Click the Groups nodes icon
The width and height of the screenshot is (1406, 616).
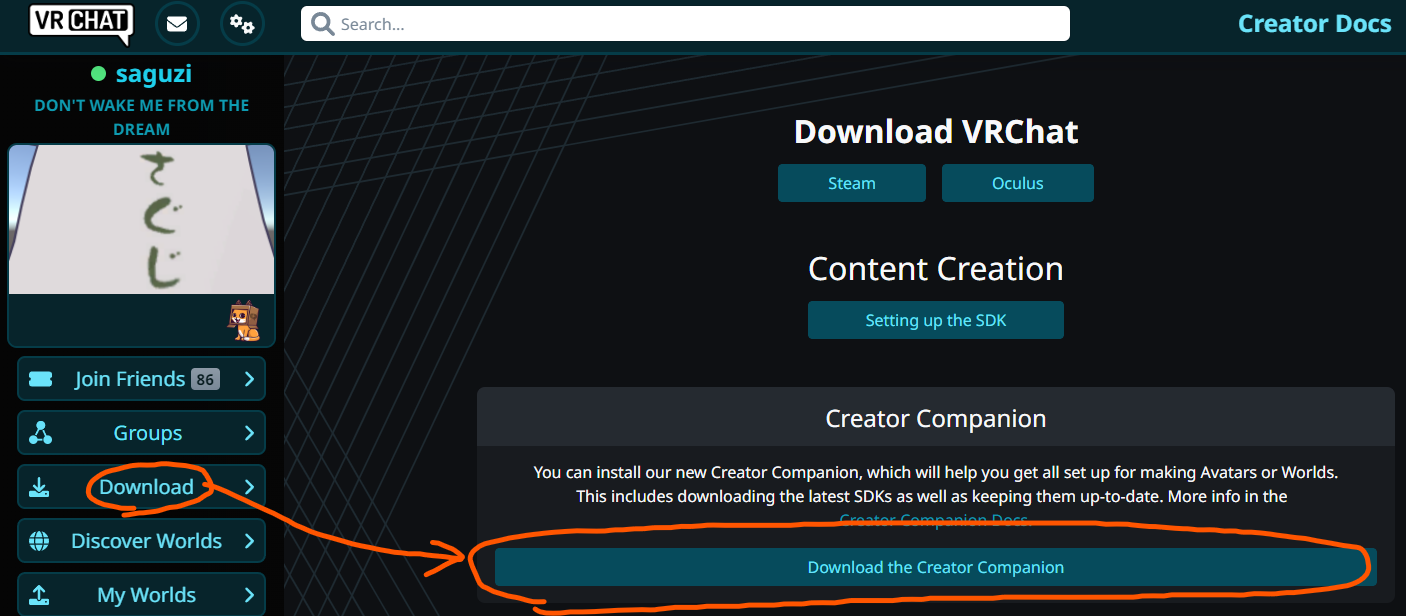coord(40,433)
